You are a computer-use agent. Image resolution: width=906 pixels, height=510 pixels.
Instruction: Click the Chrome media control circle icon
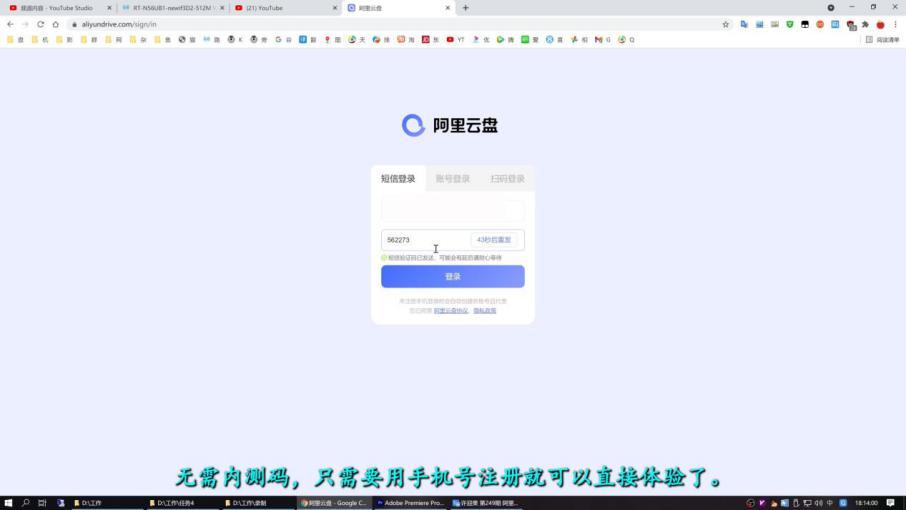[x=830, y=8]
